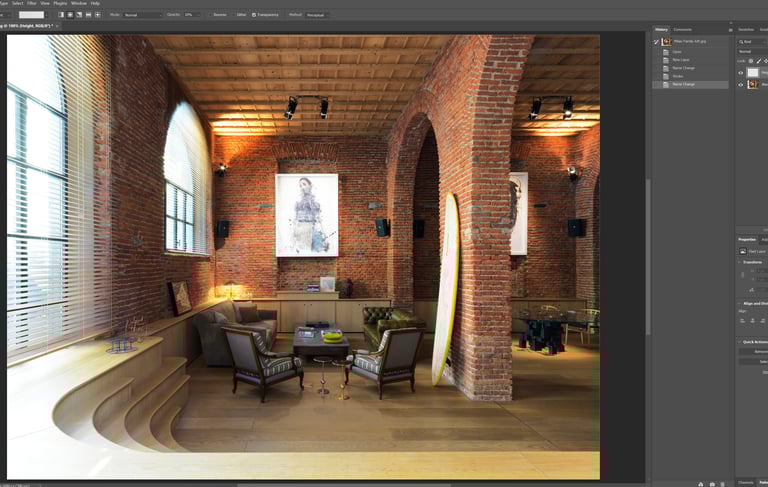Click the Pixel Layer icon in Properties
This screenshot has width=768, height=487.
coord(743,251)
